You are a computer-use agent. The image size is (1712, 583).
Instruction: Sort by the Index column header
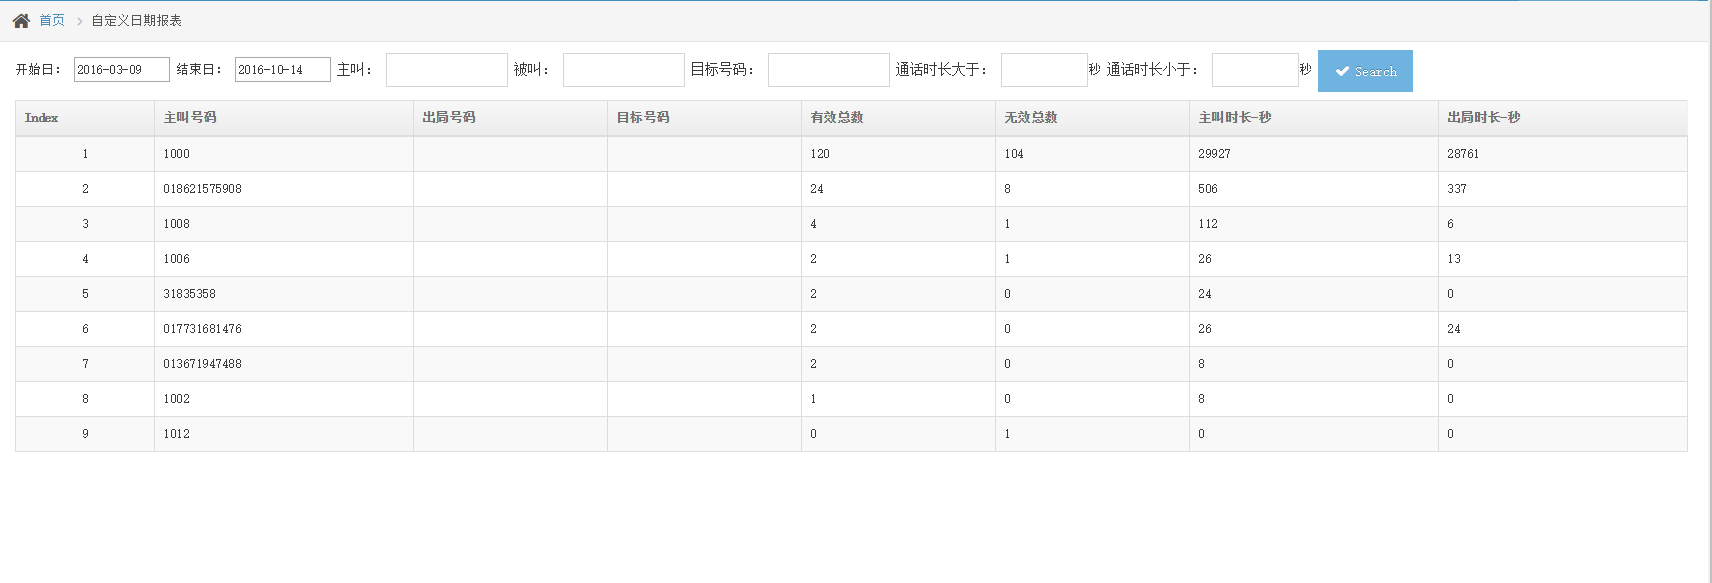pos(42,118)
